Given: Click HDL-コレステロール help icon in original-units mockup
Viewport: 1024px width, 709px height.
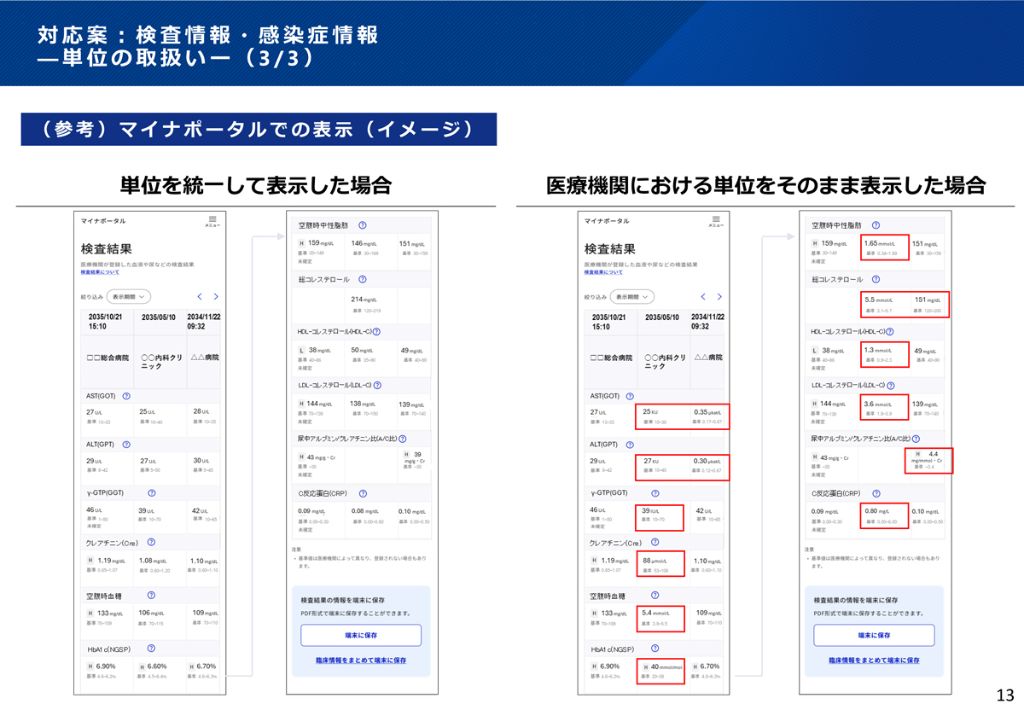Looking at the screenshot, I should pyautogui.click(x=890, y=332).
